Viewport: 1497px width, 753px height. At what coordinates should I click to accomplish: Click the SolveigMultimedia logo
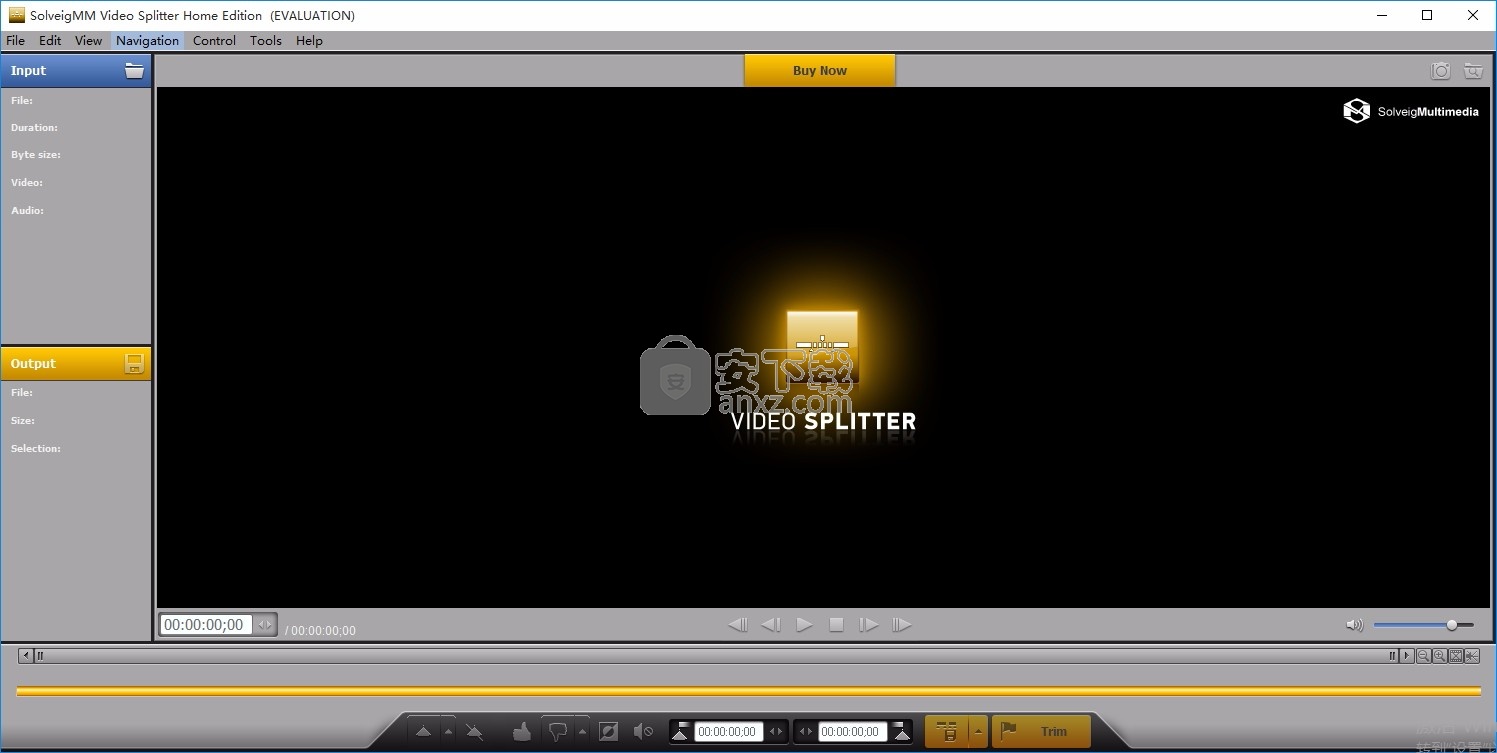click(1410, 111)
